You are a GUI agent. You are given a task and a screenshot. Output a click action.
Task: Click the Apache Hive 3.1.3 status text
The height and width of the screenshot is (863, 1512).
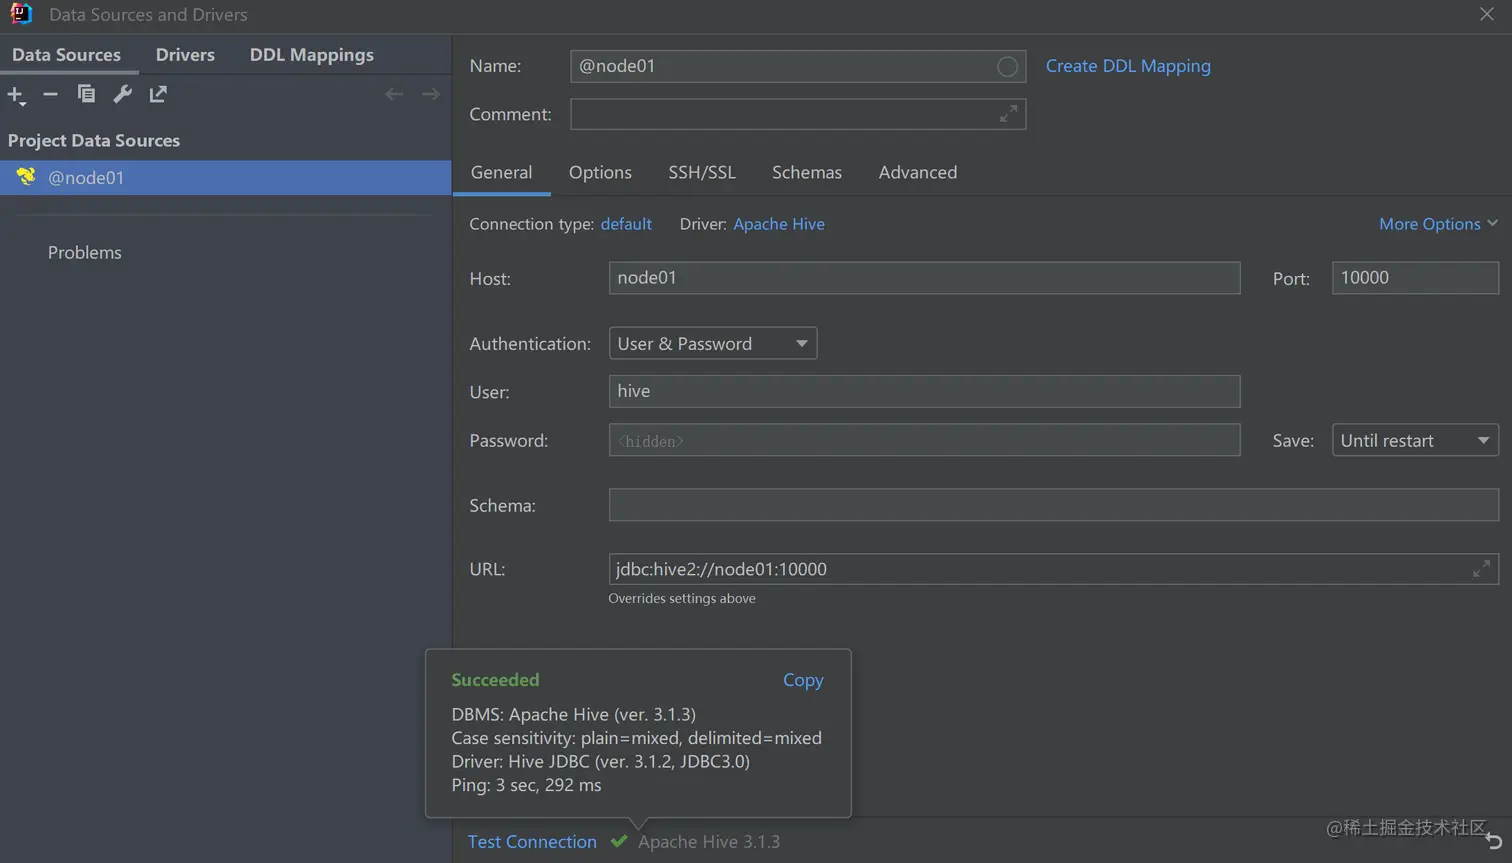click(x=709, y=841)
